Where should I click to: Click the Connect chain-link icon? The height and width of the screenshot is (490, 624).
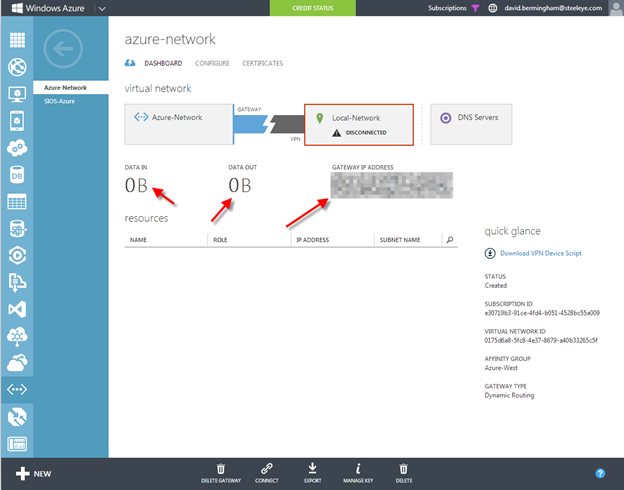(266, 467)
